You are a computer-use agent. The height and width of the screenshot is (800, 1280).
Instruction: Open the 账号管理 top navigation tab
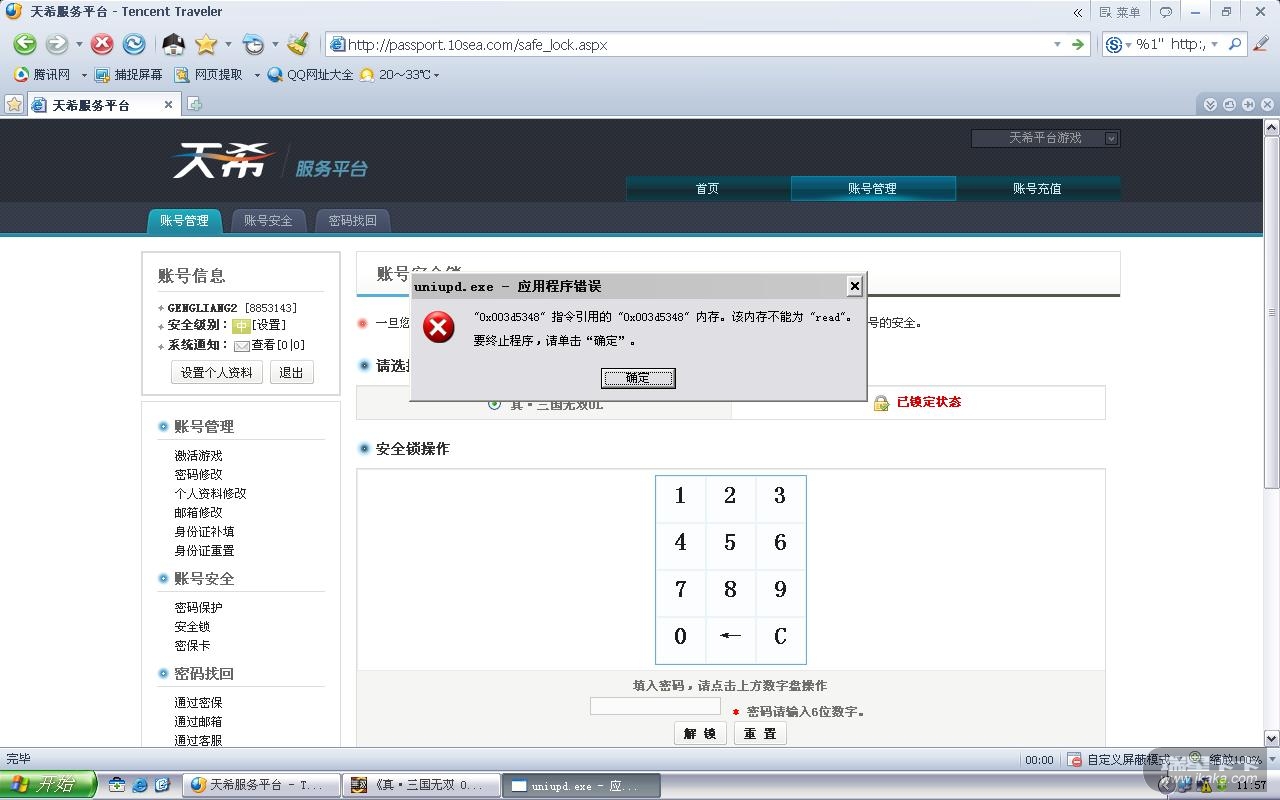click(872, 188)
